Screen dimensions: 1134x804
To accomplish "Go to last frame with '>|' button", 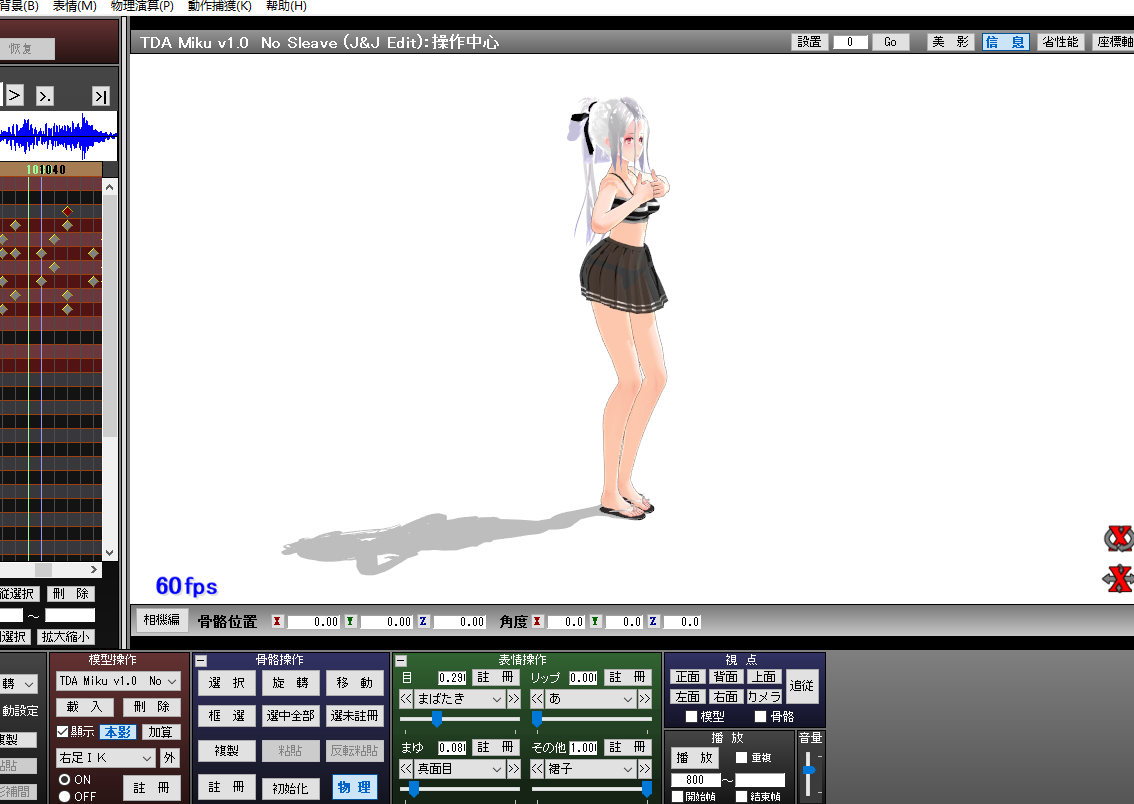I will click(x=100, y=96).
